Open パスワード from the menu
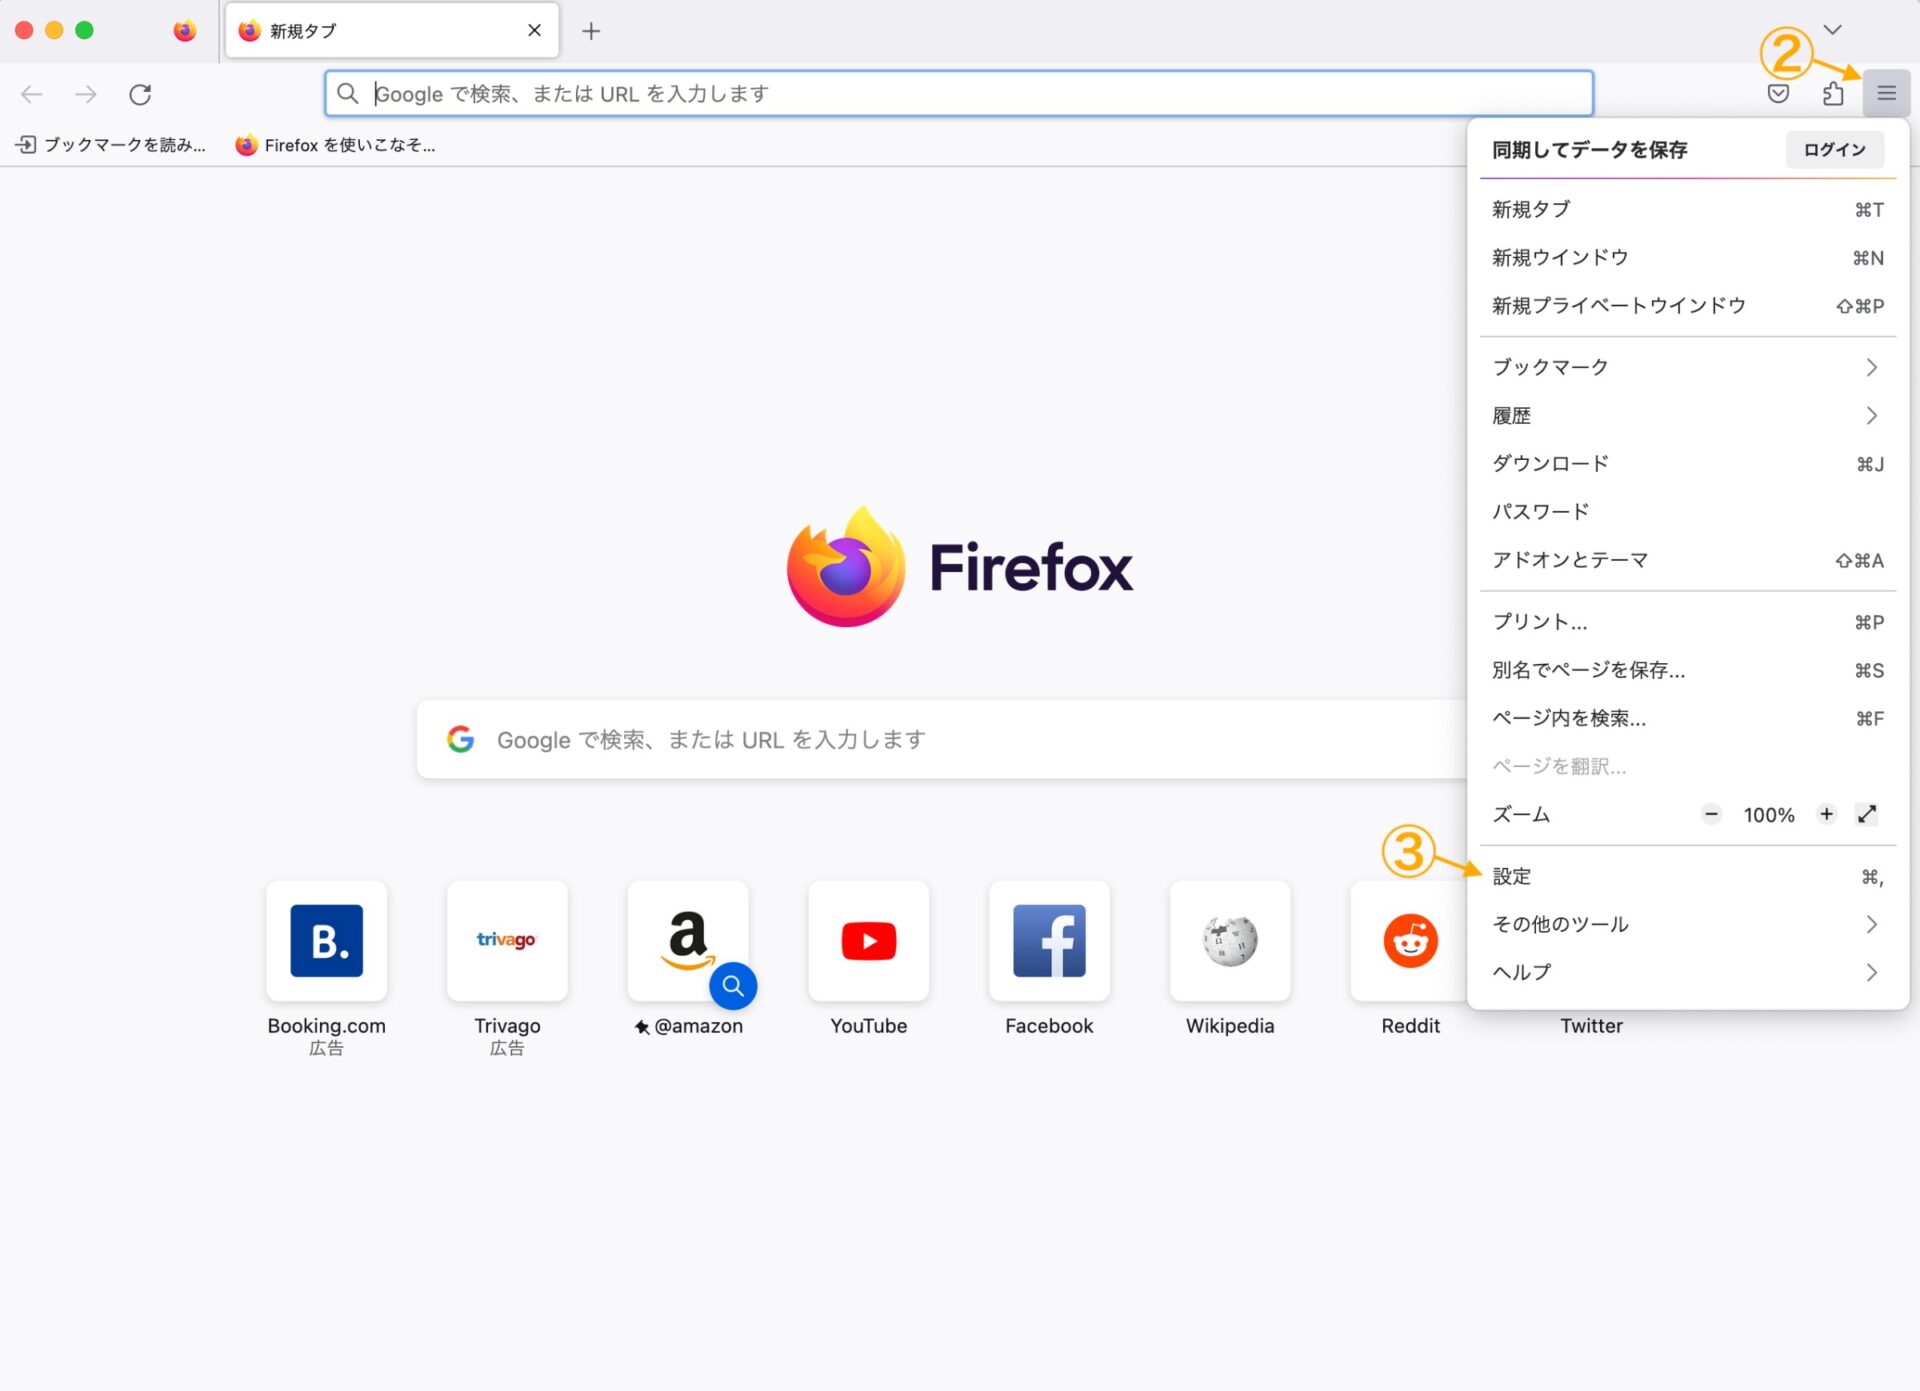 click(x=1687, y=511)
